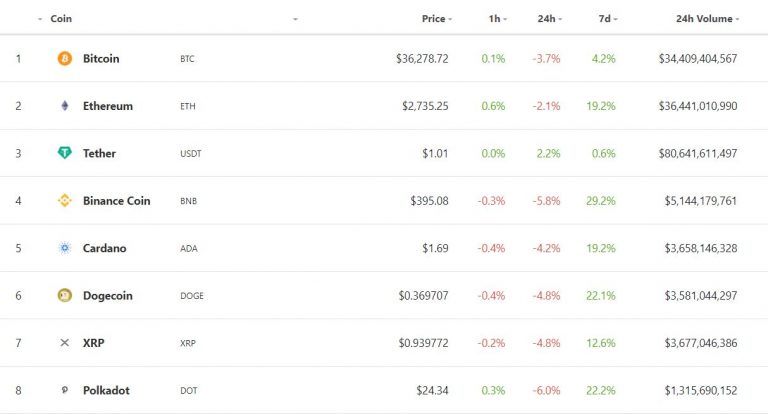Sort by the Price column header
Image resolution: width=768 pixels, height=414 pixels.
coord(433,19)
